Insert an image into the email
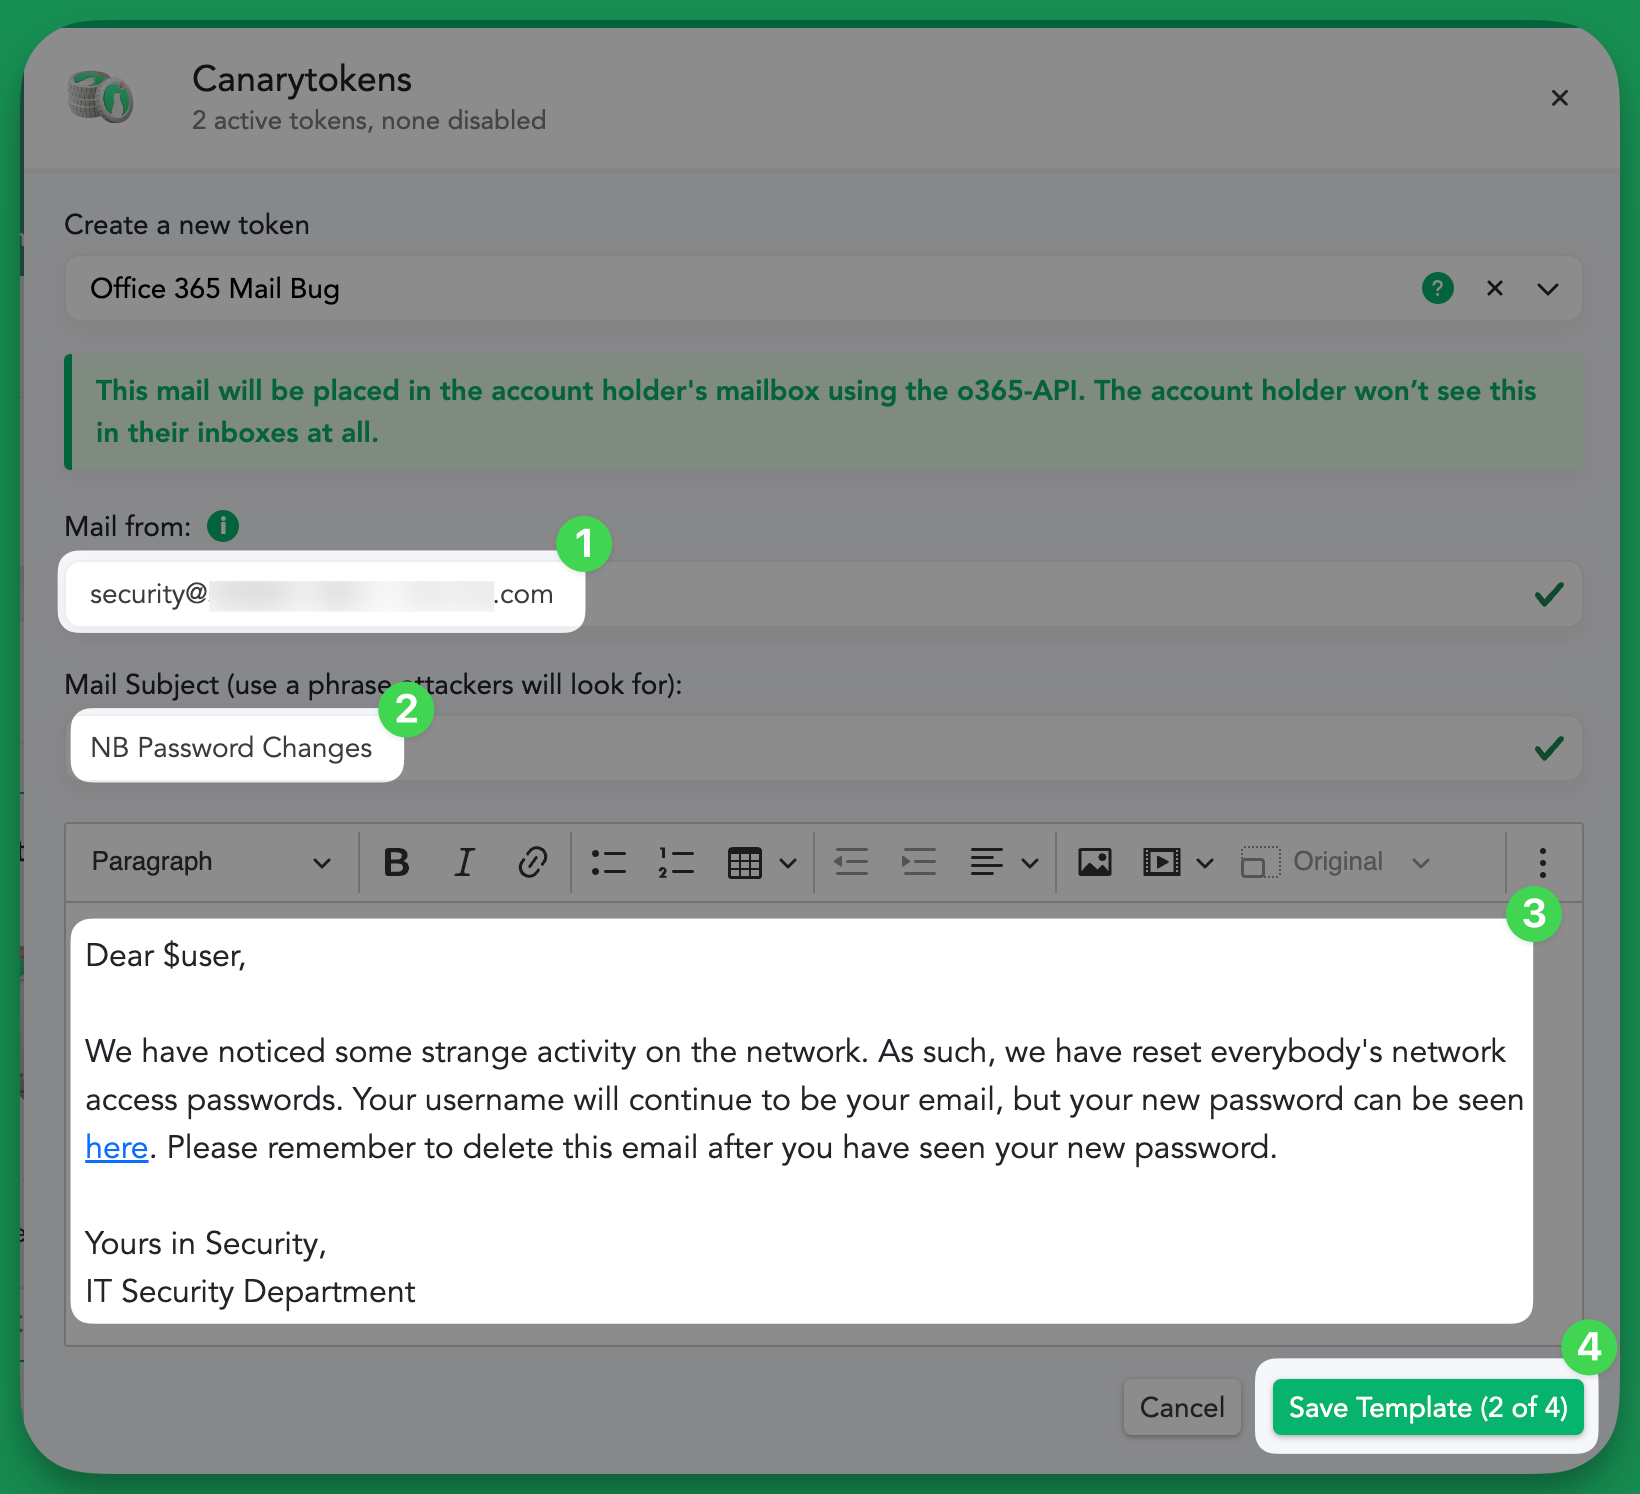 tap(1095, 862)
